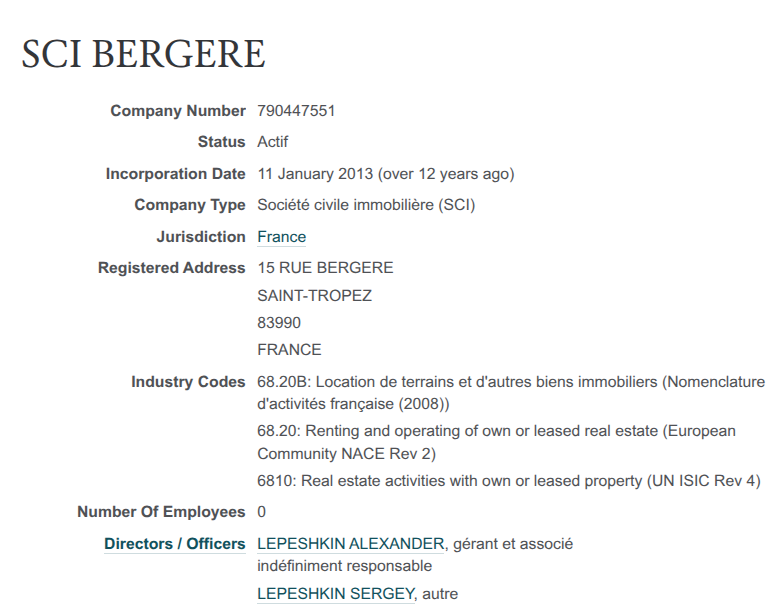Select the Industry Codes label
This screenshot has height=615, width=780.
point(188,382)
